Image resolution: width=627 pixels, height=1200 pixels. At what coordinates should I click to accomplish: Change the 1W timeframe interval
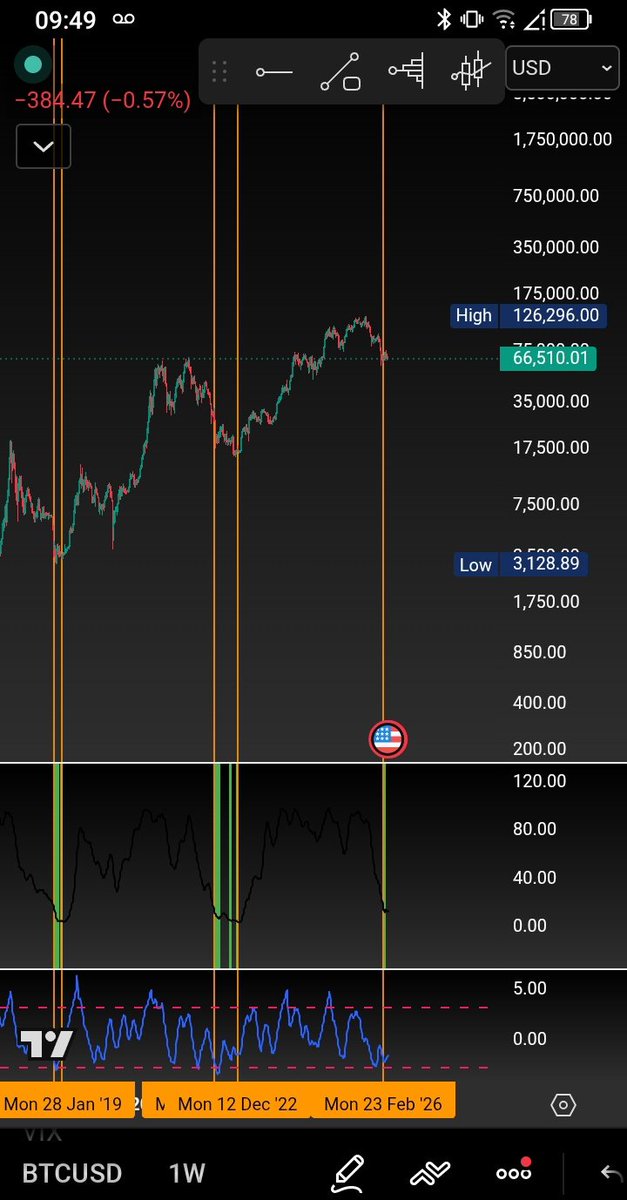(x=186, y=1172)
